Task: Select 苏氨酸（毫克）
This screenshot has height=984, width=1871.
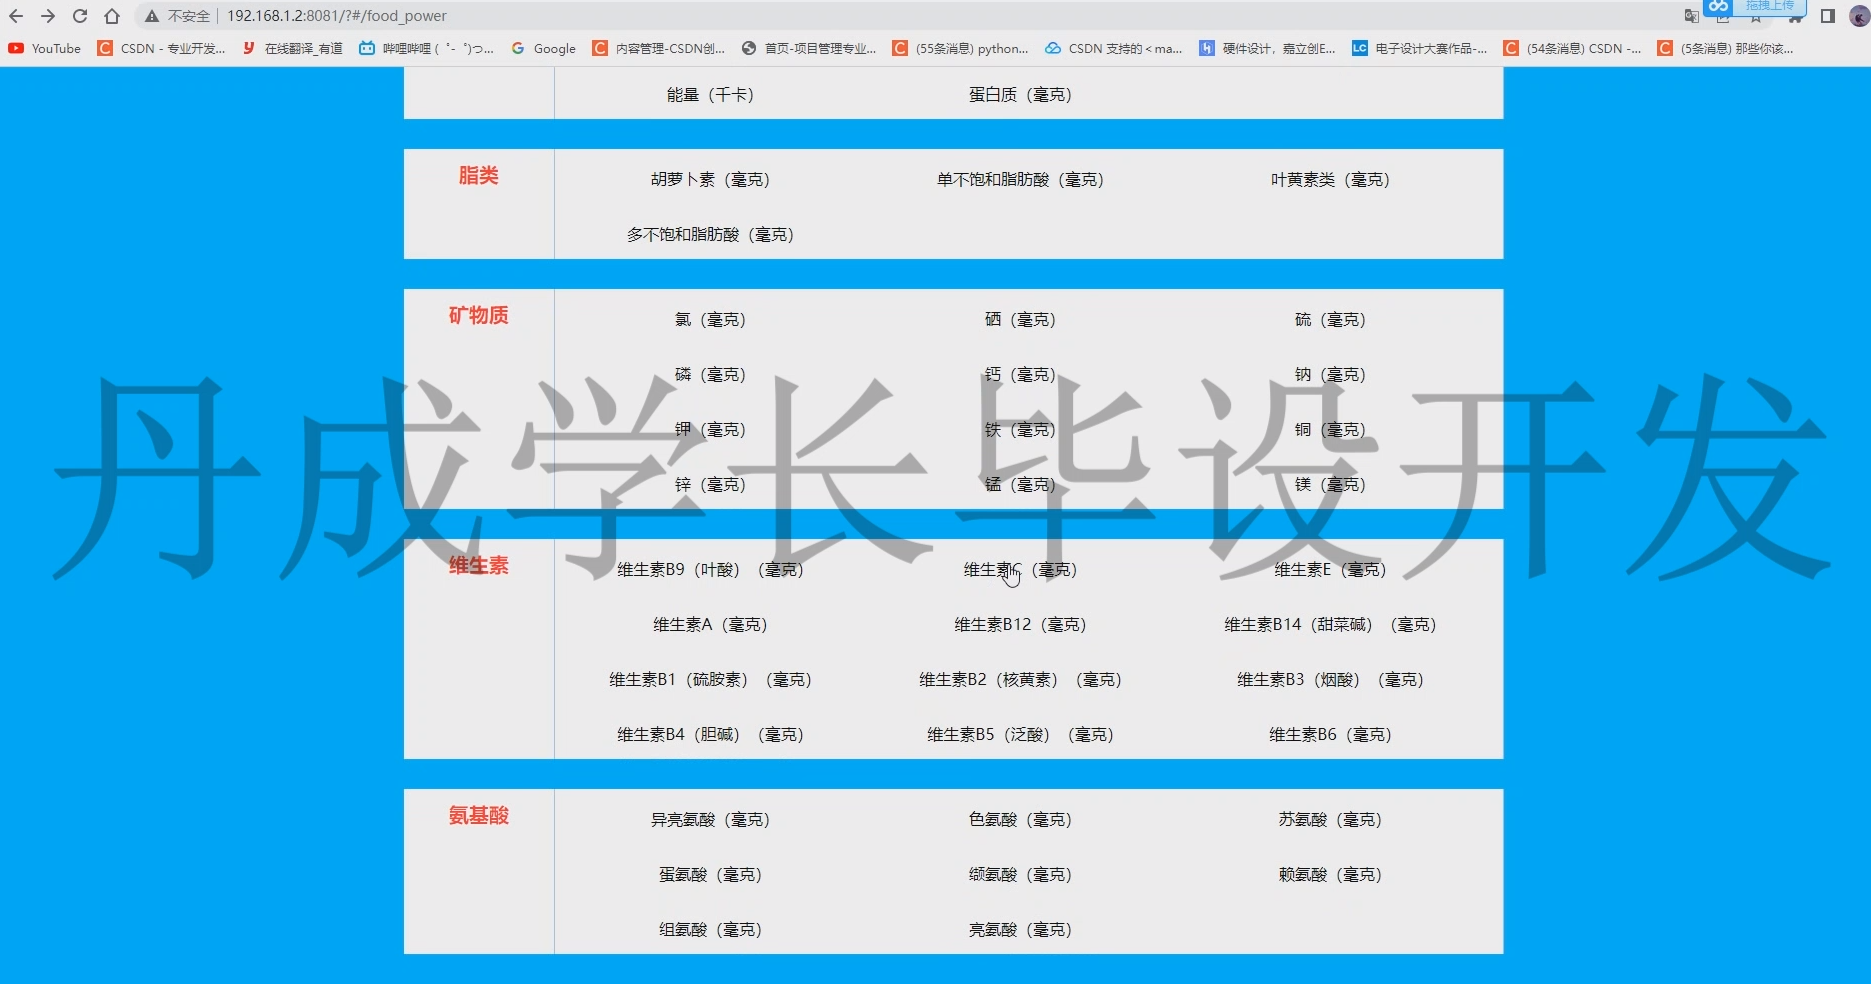Action: pos(1330,820)
